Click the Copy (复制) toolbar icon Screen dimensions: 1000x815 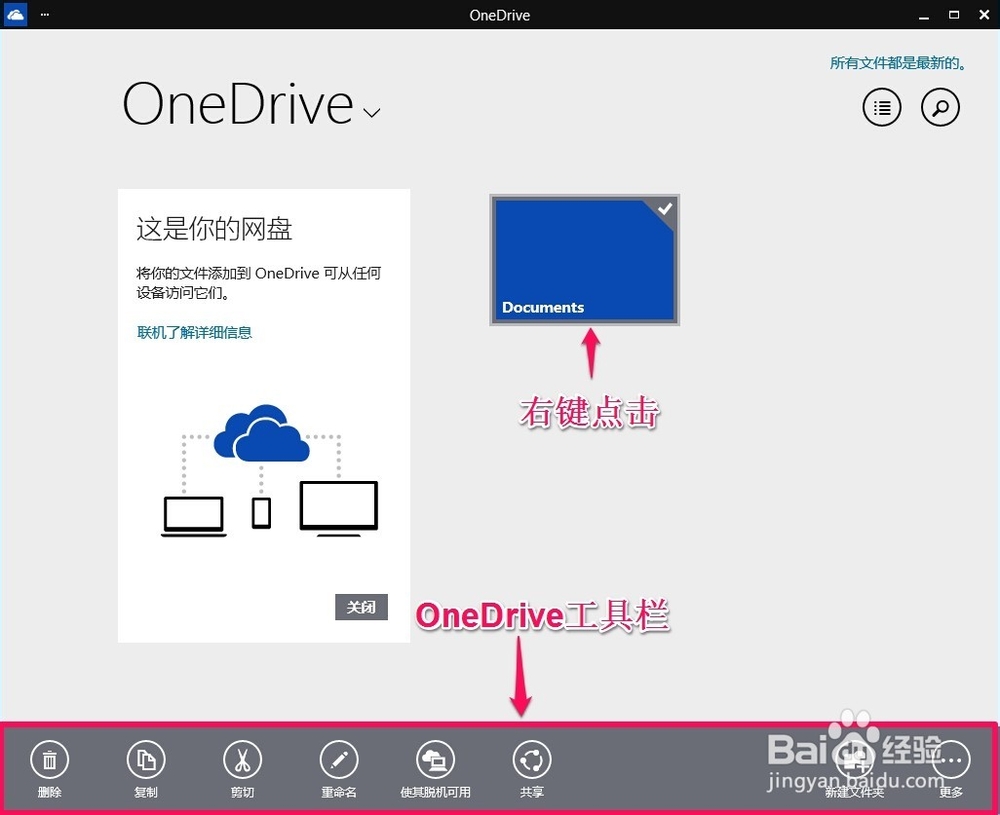[x=146, y=760]
